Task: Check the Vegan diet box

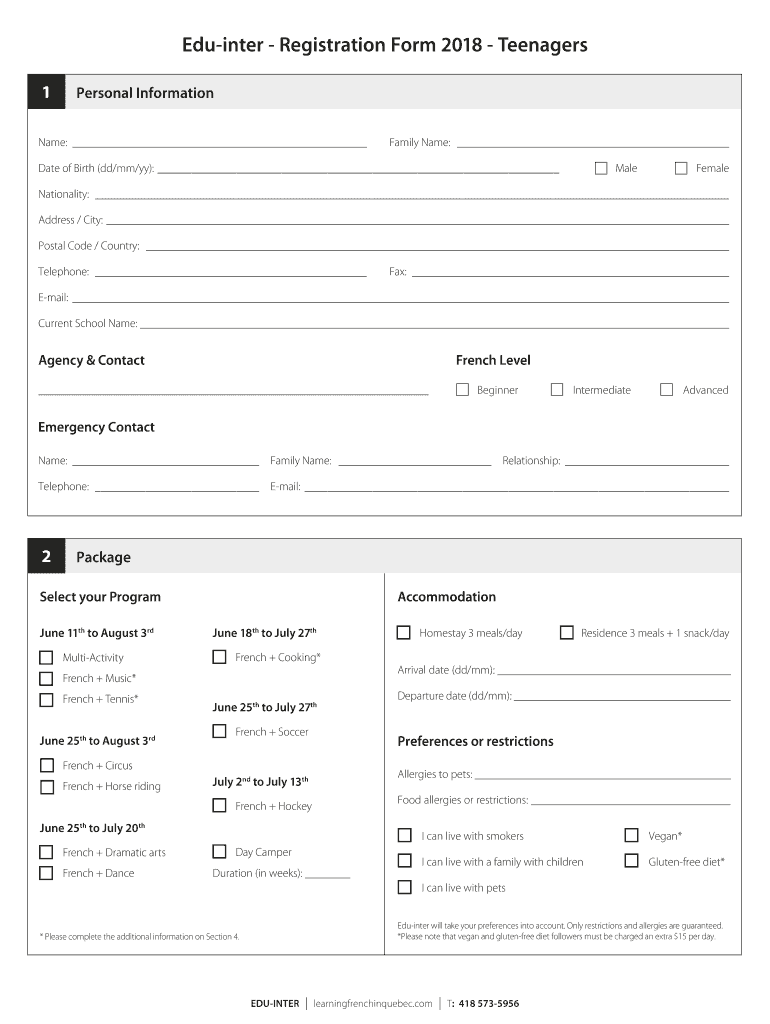Action: point(631,835)
